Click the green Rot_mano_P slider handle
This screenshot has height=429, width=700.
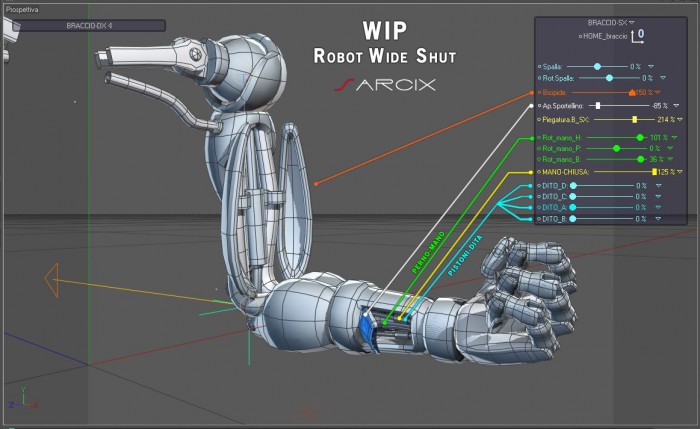(x=617, y=148)
